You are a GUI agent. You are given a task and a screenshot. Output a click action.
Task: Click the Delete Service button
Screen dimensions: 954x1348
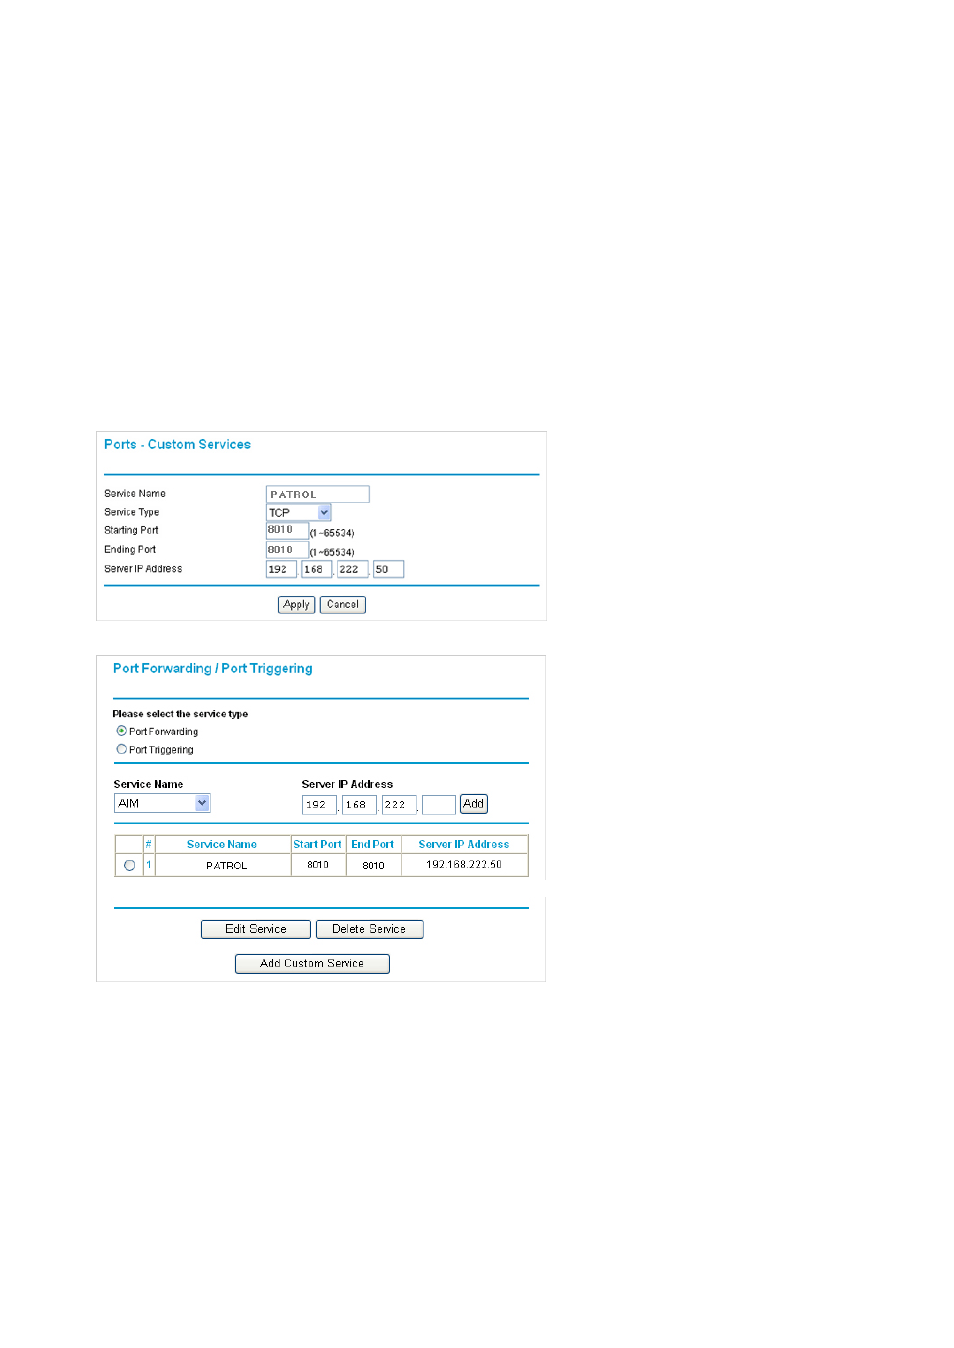click(x=369, y=929)
